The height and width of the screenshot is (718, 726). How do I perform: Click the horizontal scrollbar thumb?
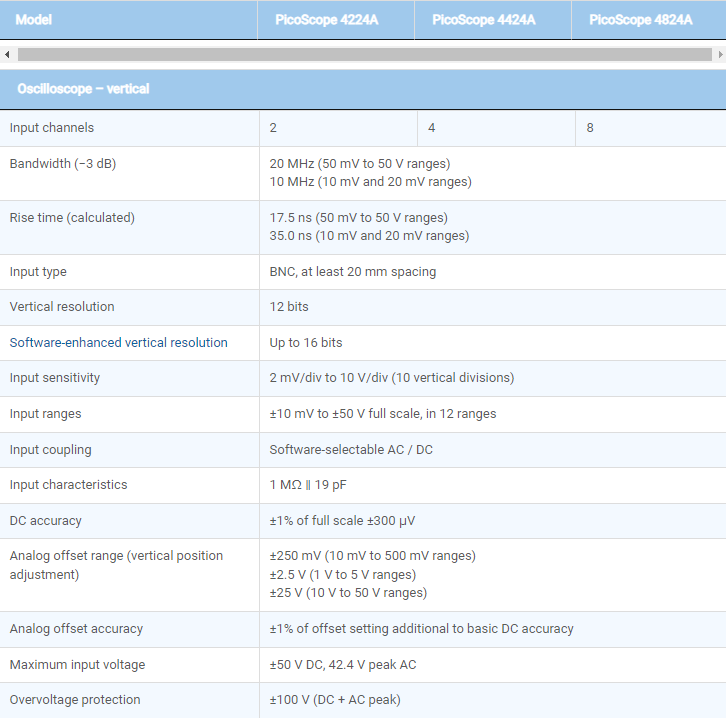pos(365,55)
